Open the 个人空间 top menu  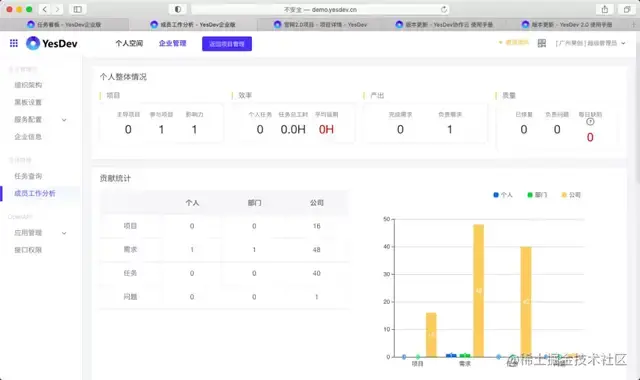[129, 43]
